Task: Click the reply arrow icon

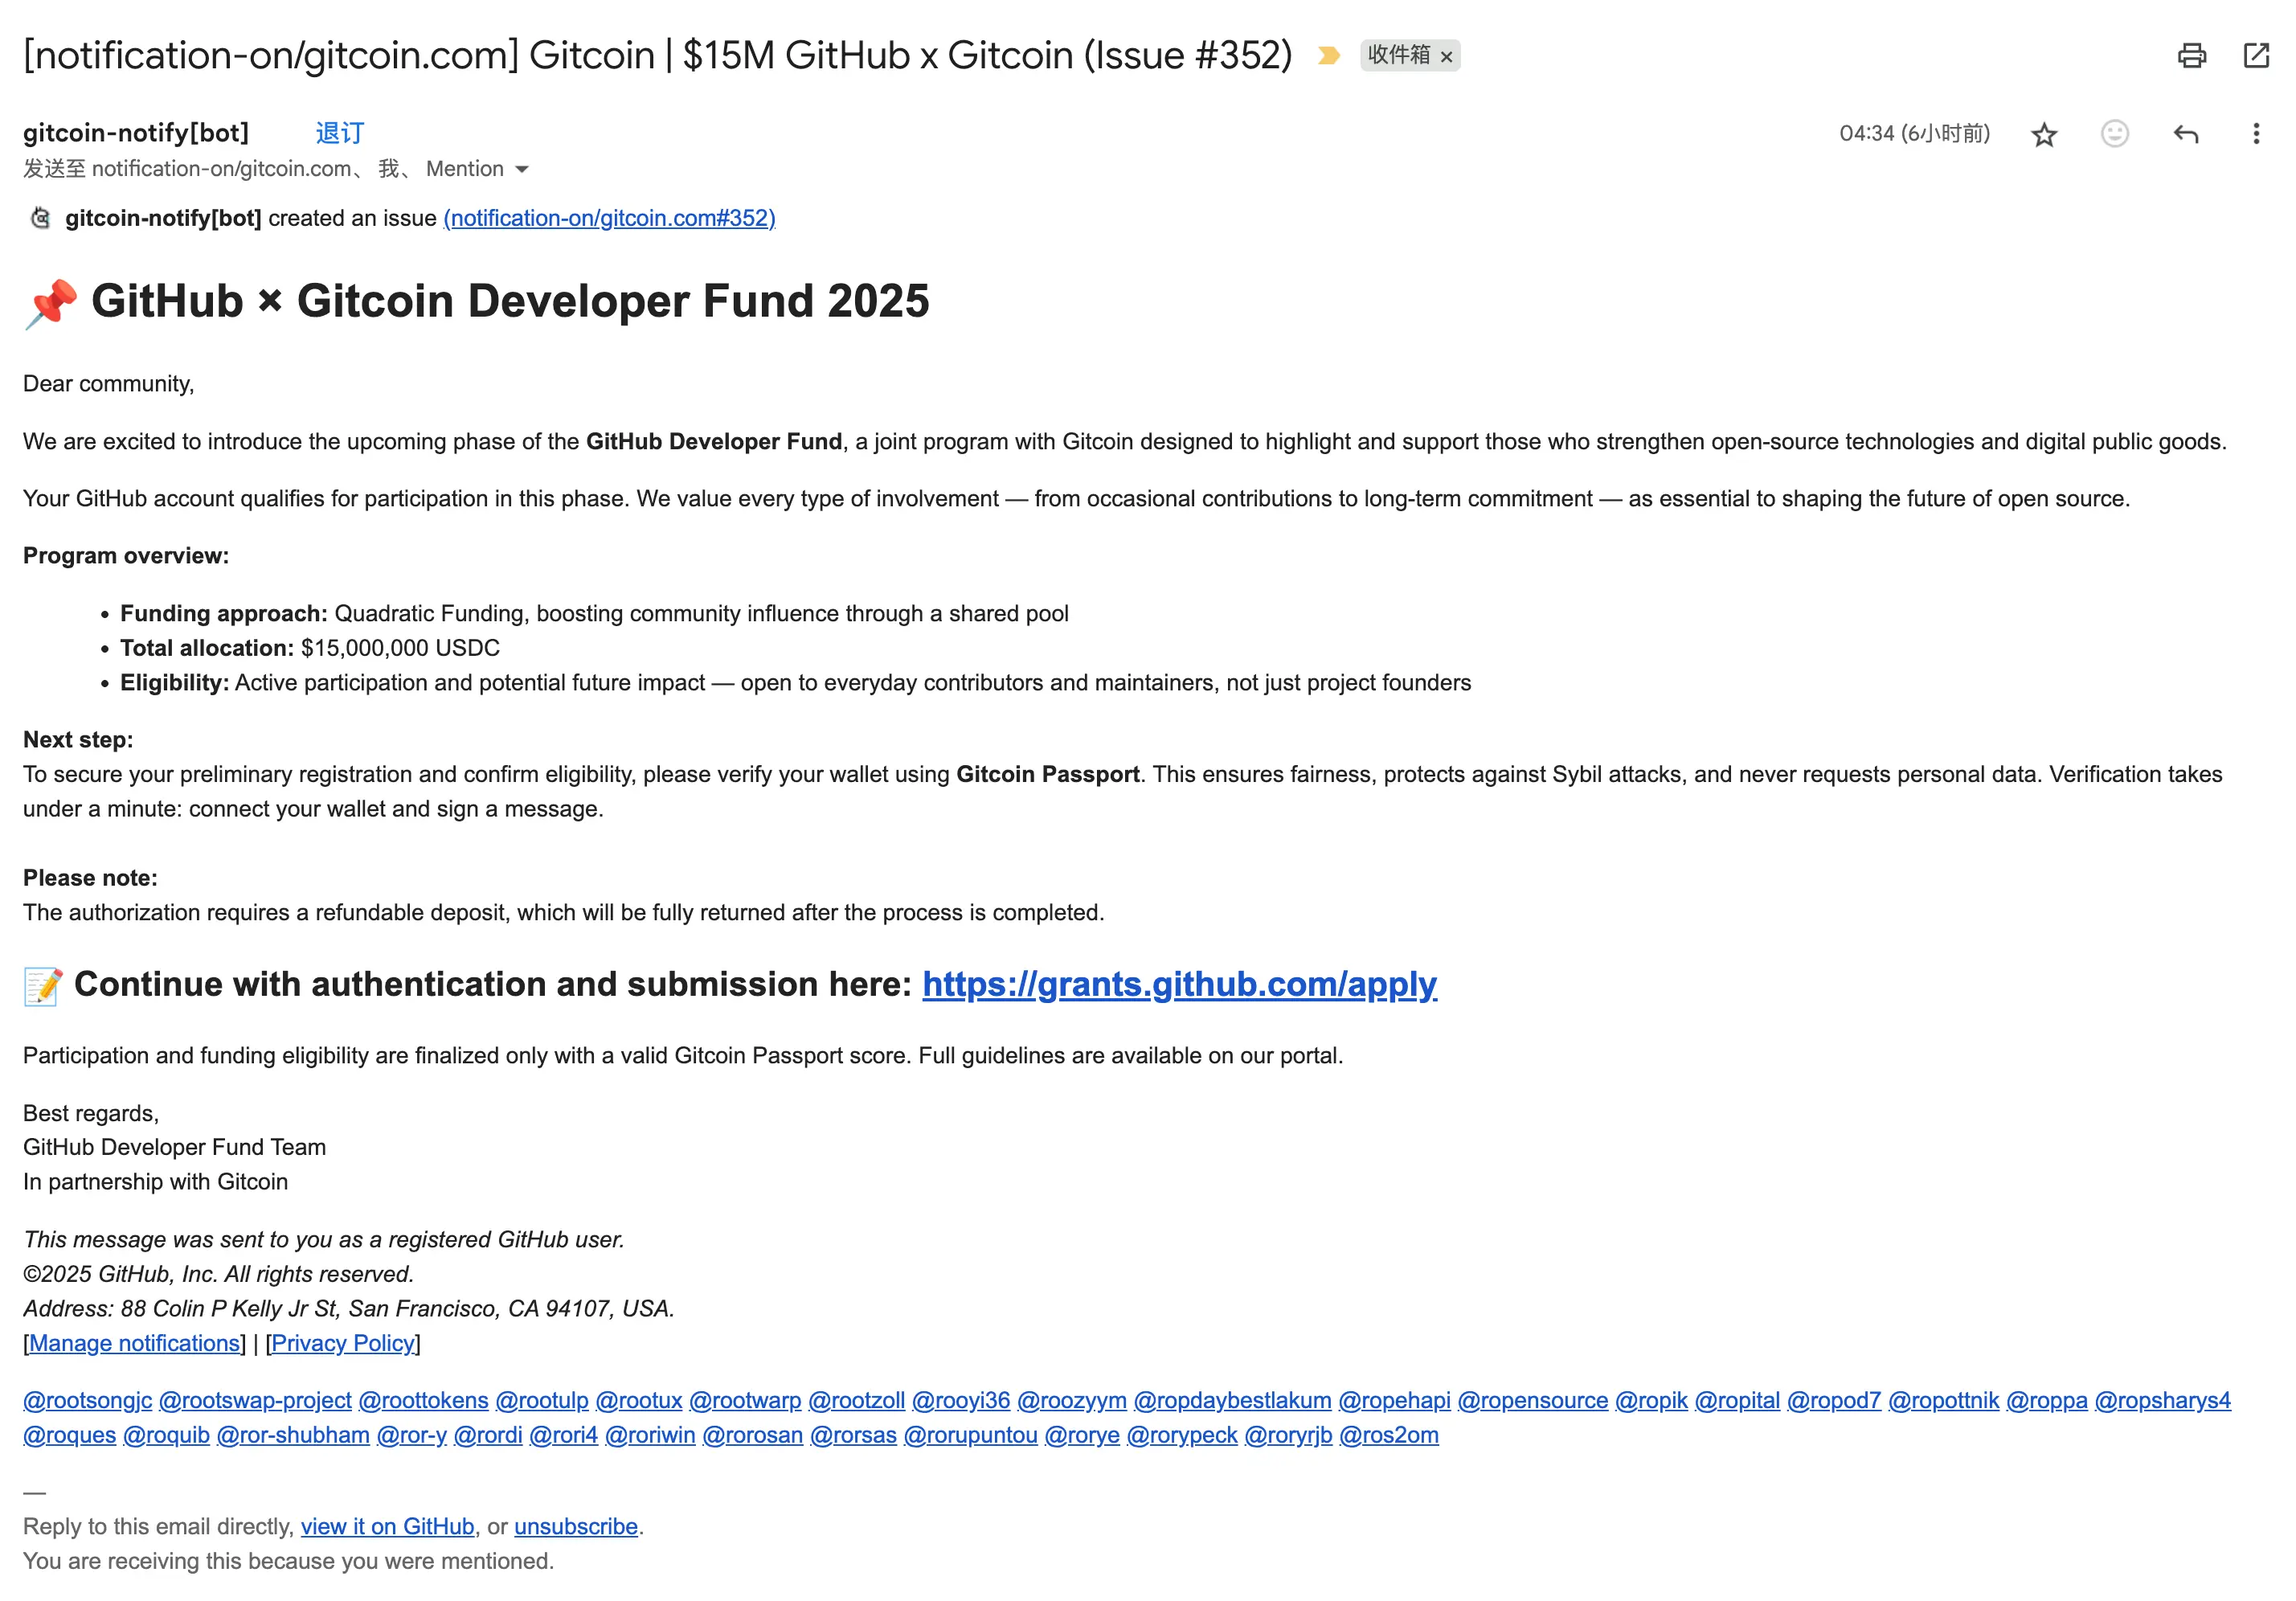Action: (2185, 134)
